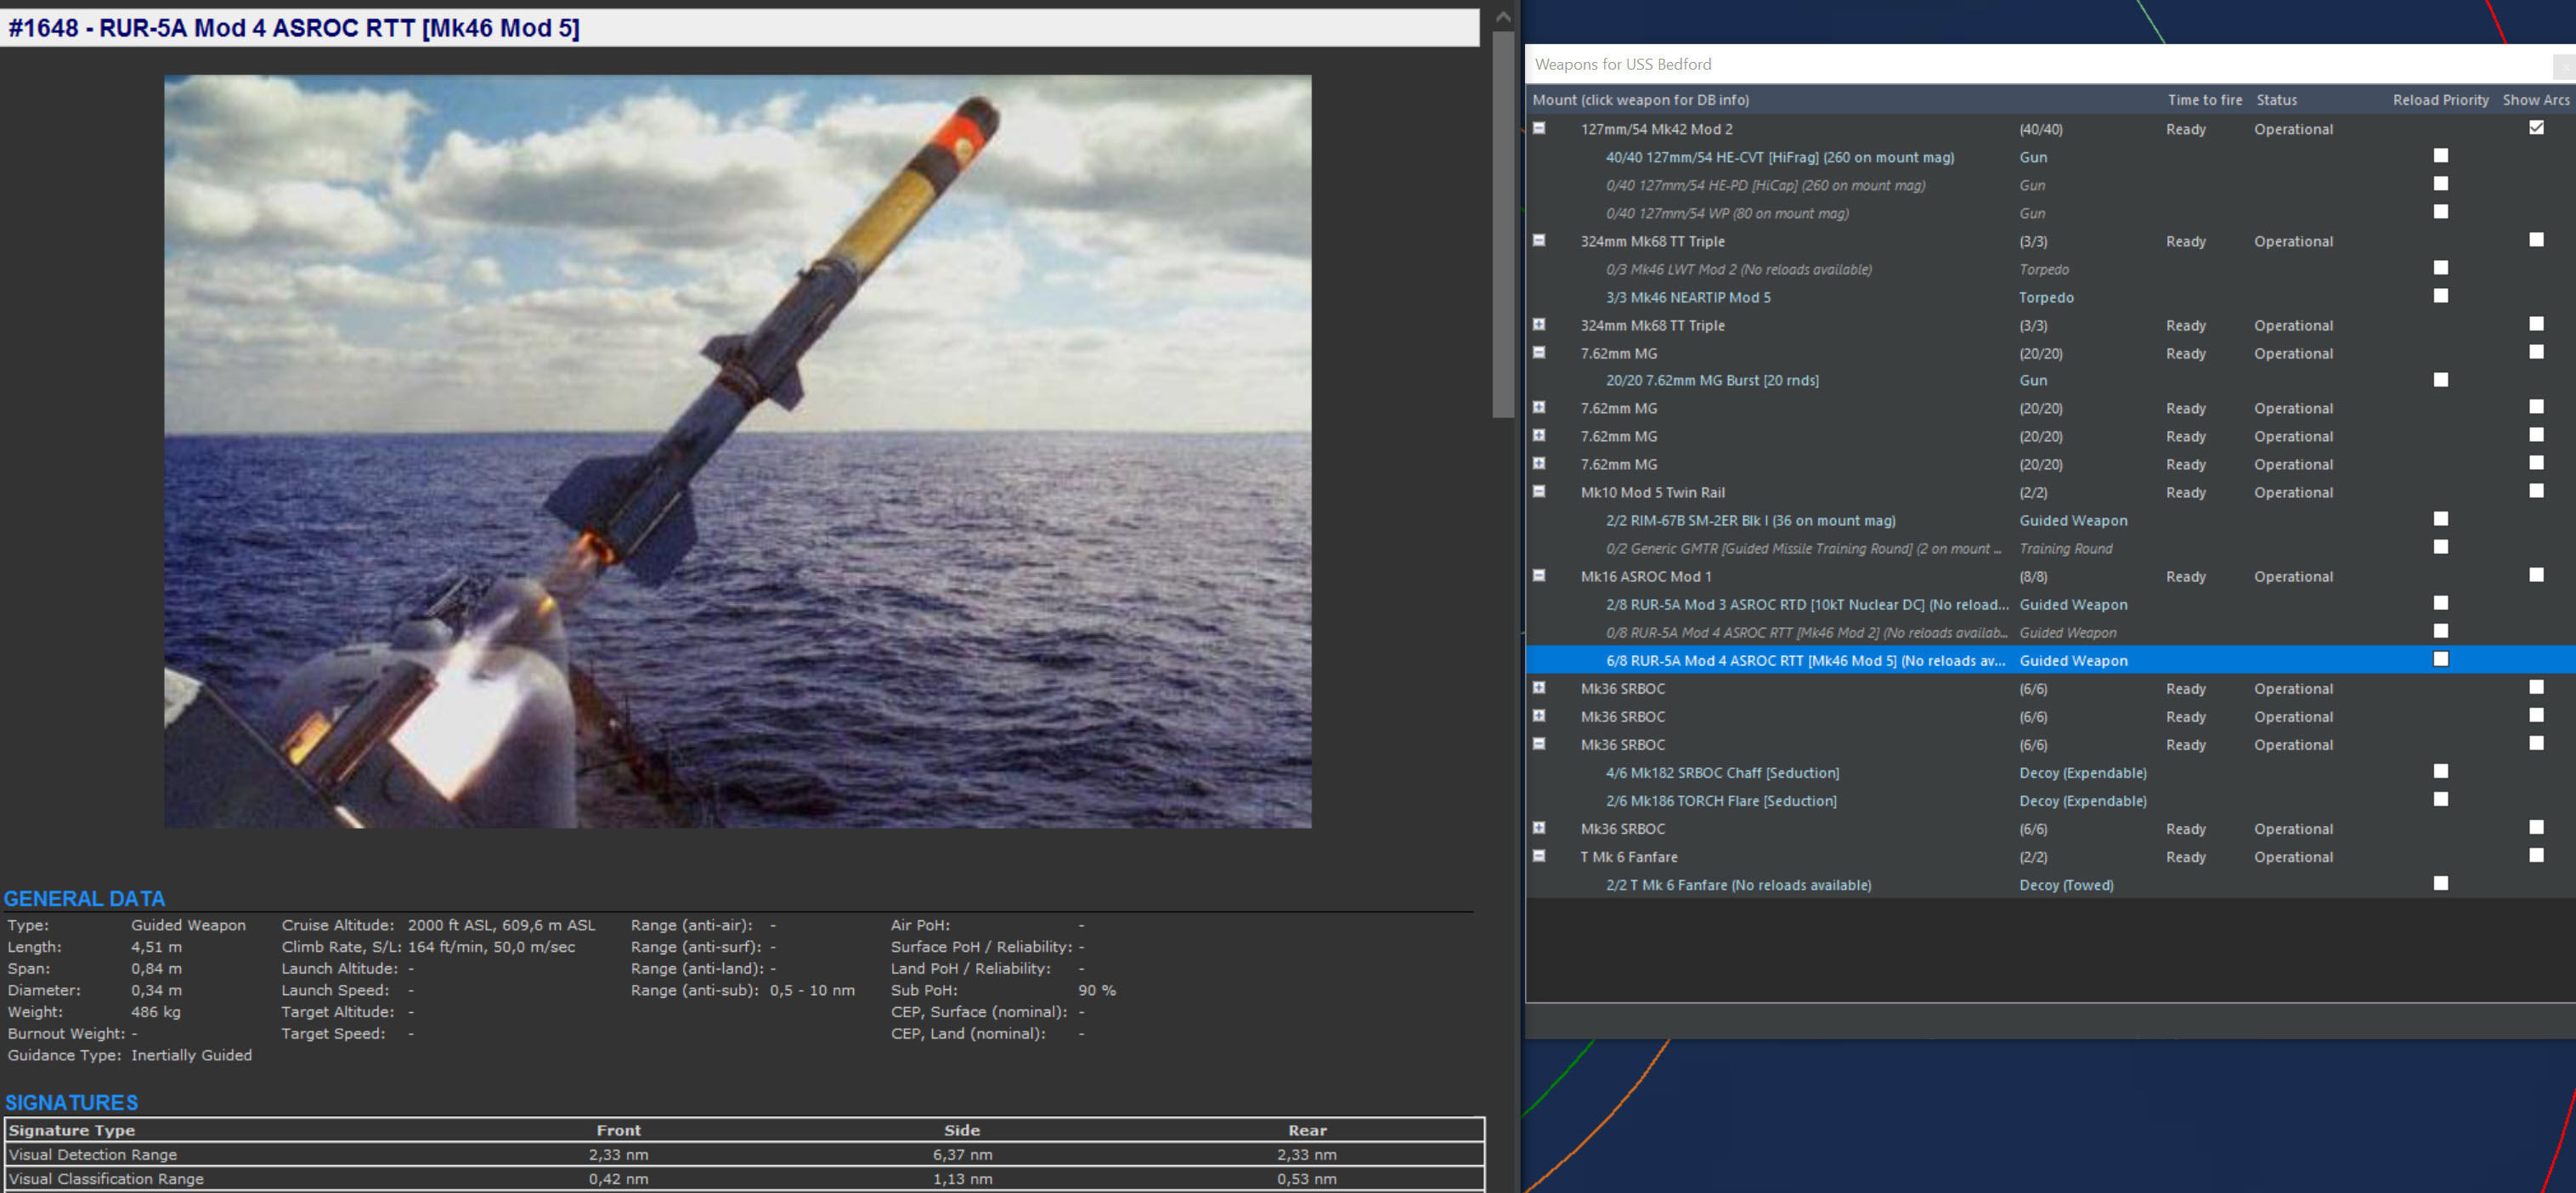This screenshot has height=1193, width=2576.
Task: Set reload priority for RIM-67B SM-2ER Blk I
Action: click(x=2440, y=519)
